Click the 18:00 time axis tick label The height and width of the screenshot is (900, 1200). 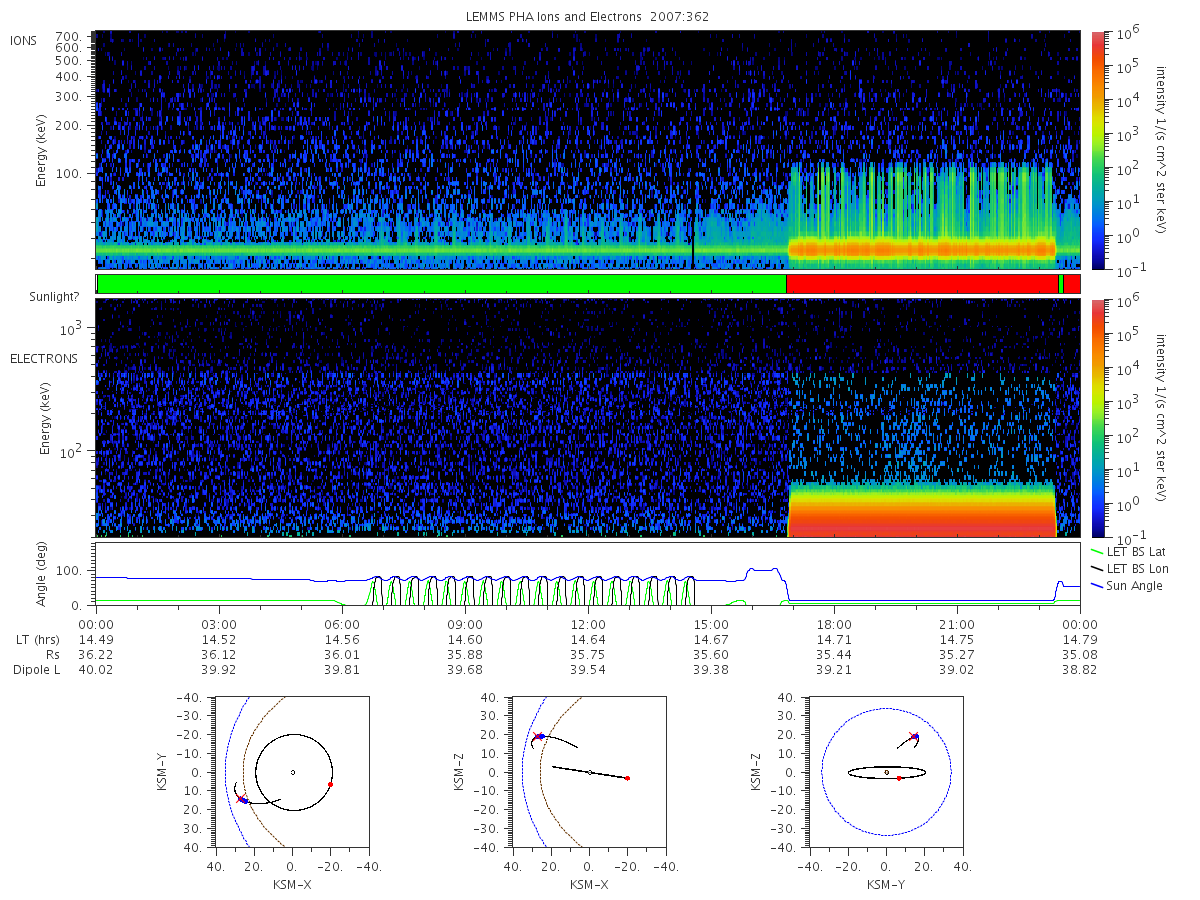(834, 623)
